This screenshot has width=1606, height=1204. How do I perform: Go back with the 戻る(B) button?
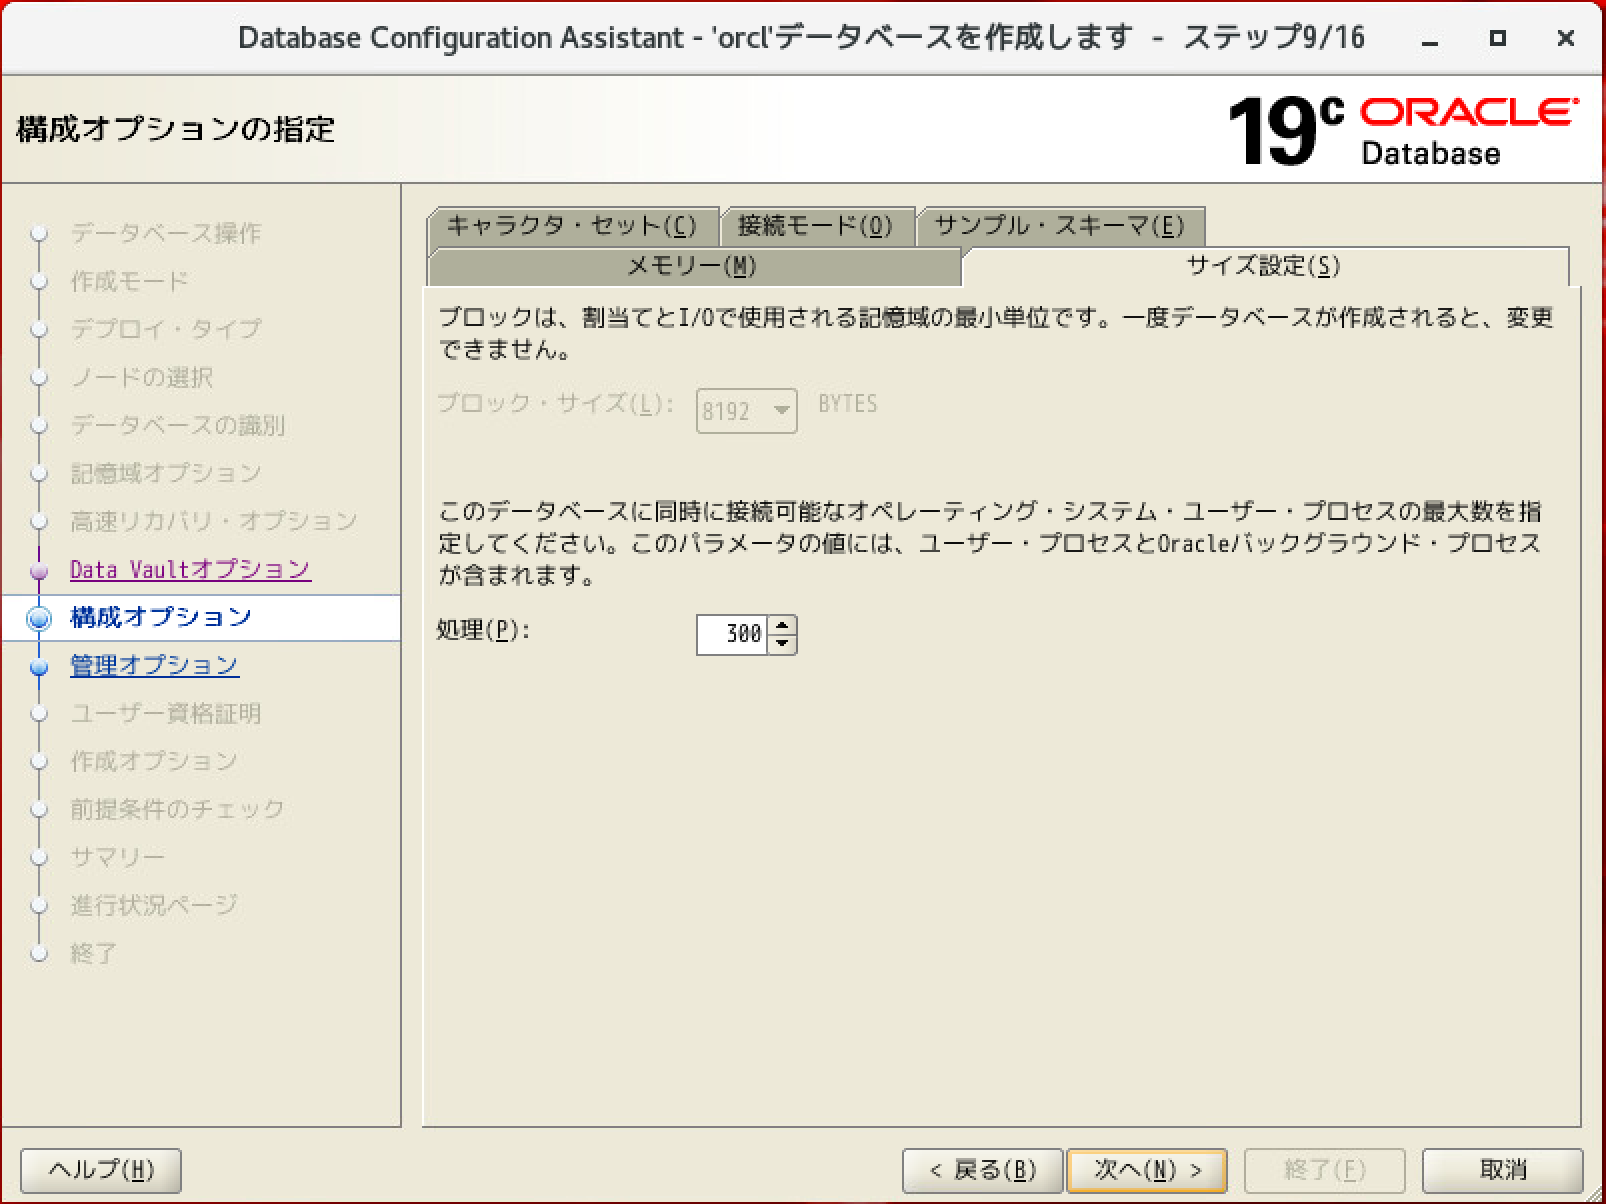coord(982,1170)
